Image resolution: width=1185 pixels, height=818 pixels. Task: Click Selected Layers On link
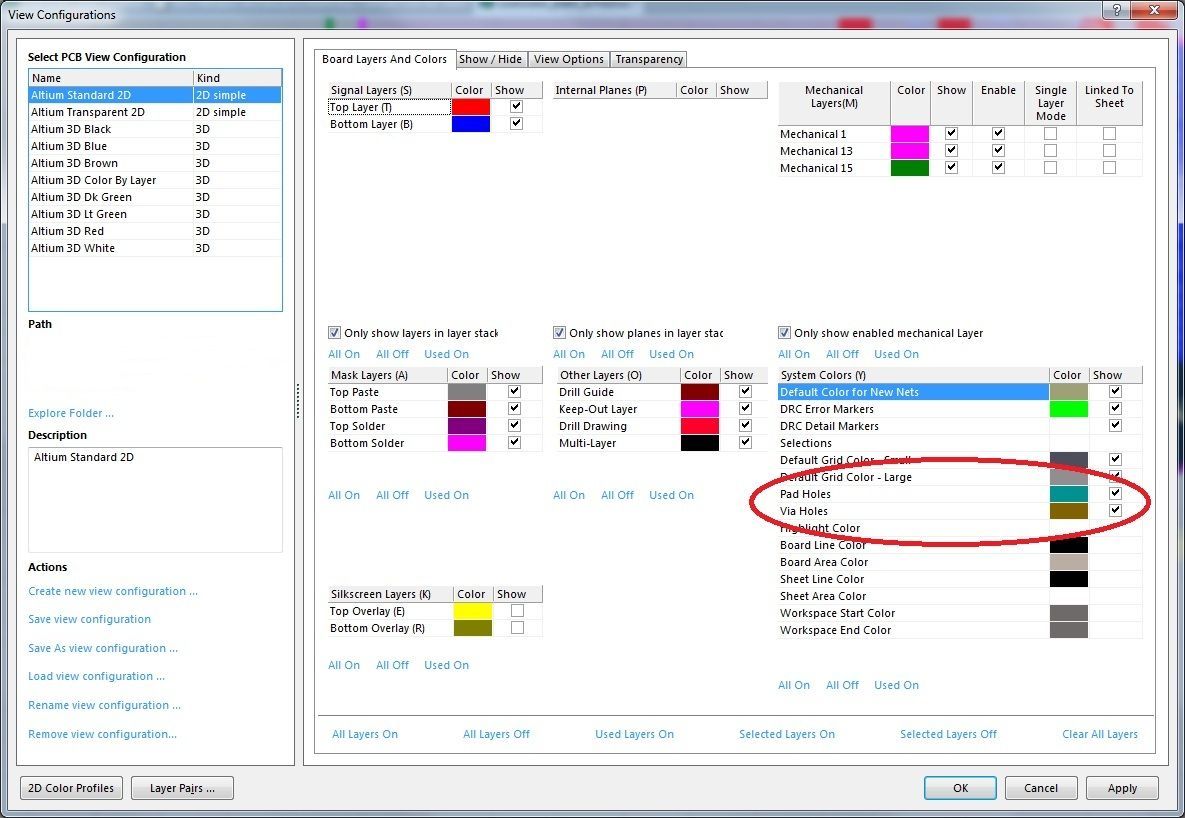coord(787,734)
